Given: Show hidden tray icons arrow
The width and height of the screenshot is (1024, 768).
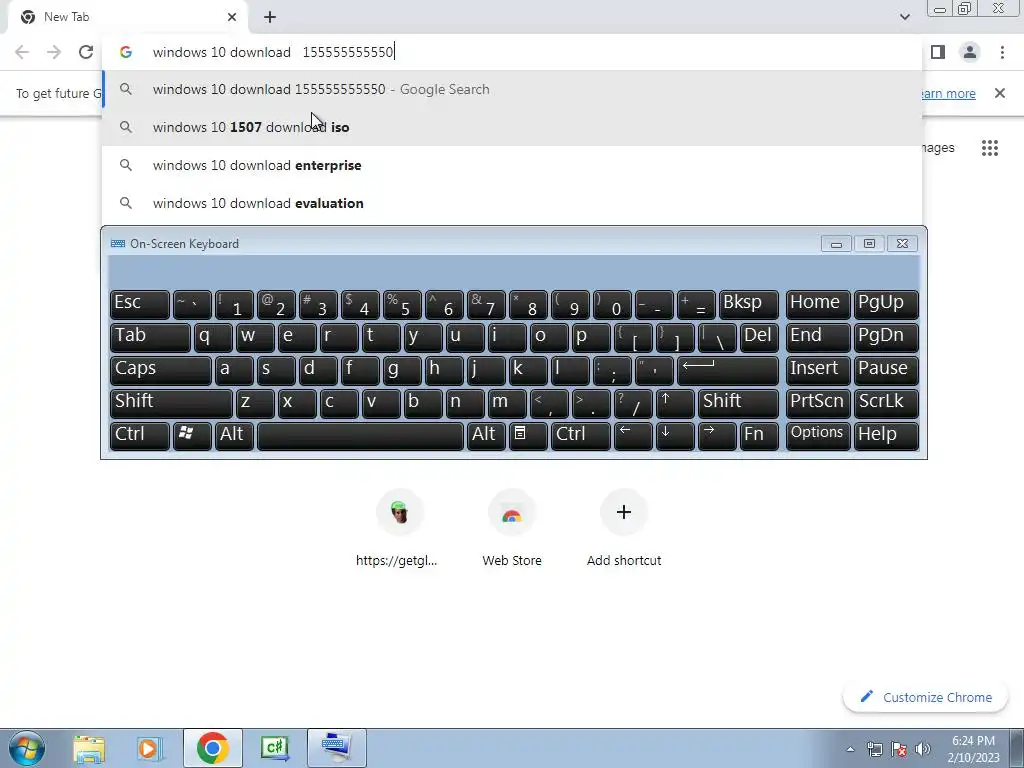Looking at the screenshot, I should pos(850,749).
